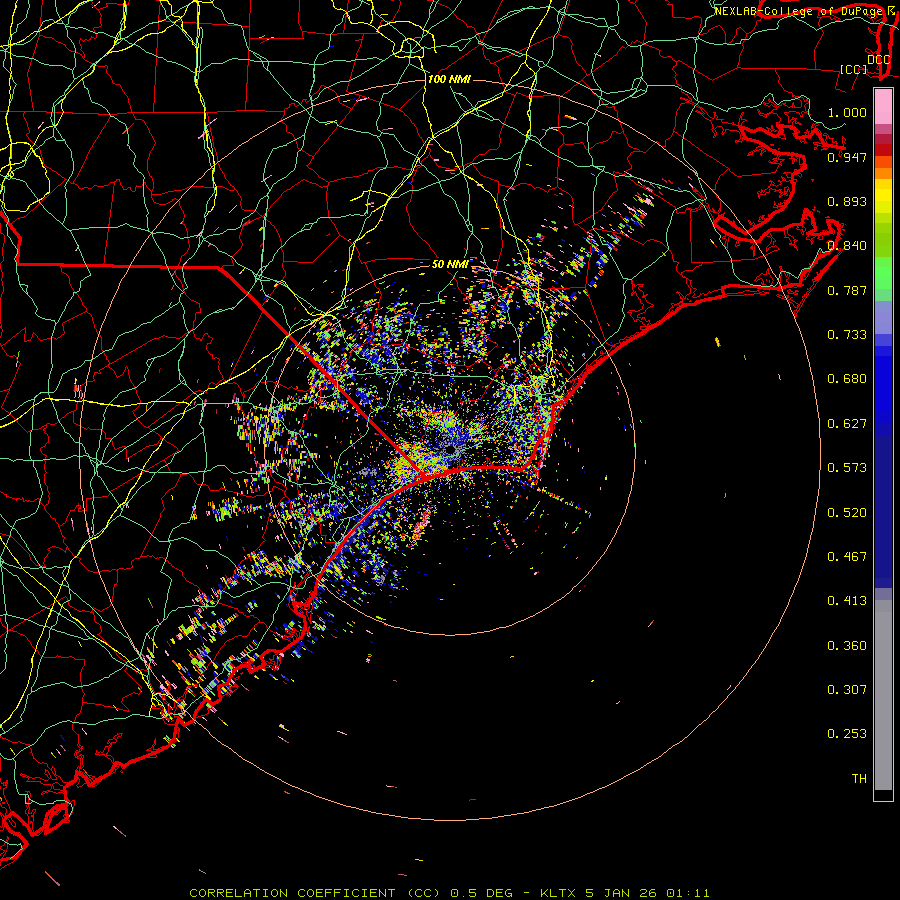Click the 0.467 label on the color scale
900x900 pixels.
tap(847, 557)
